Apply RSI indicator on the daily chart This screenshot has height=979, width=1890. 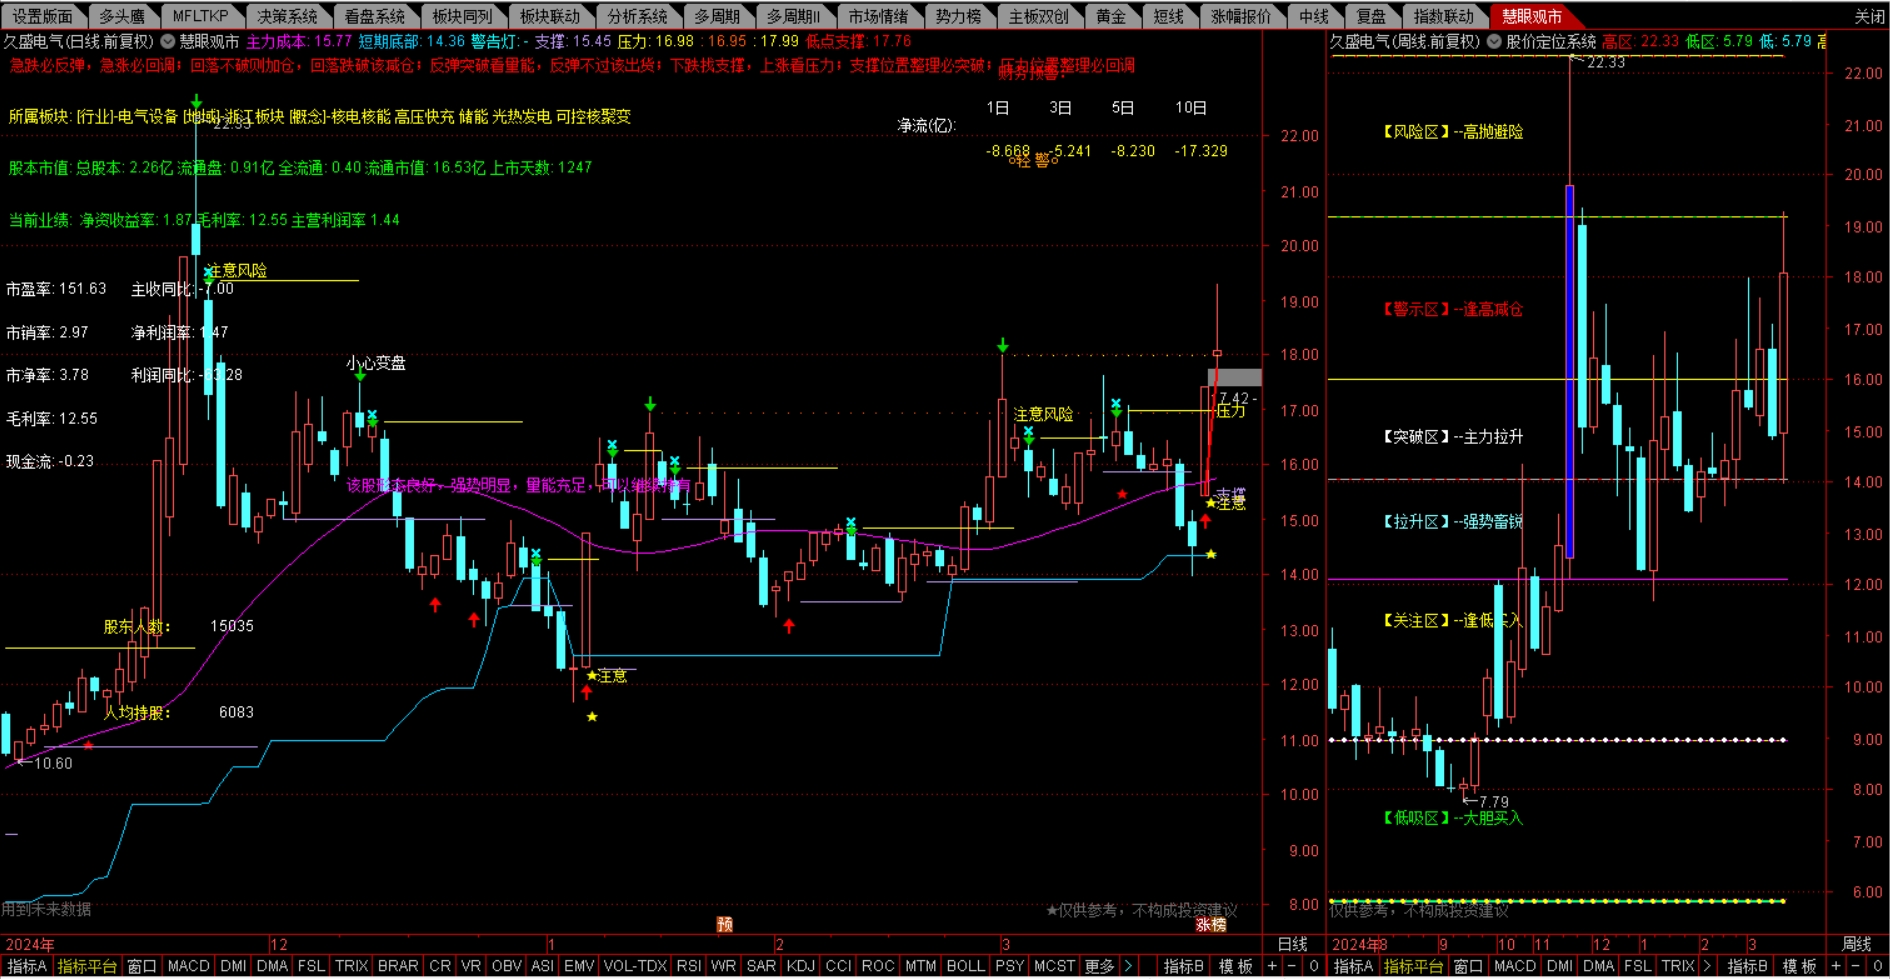(x=688, y=966)
